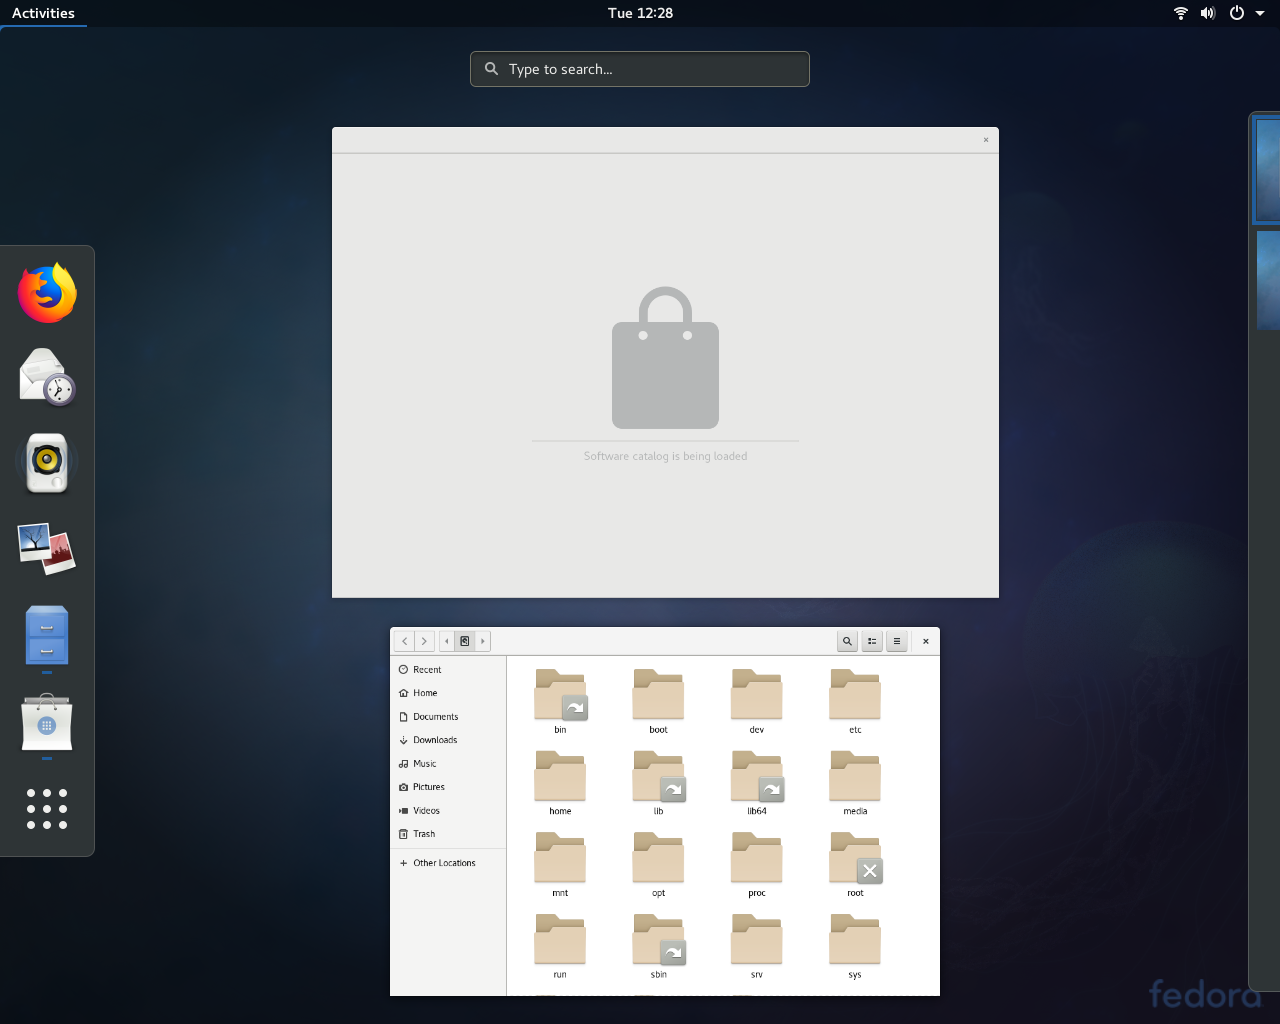This screenshot has width=1280, height=1024.
Task: Click the Files path bar left arrow
Action: [447, 641]
